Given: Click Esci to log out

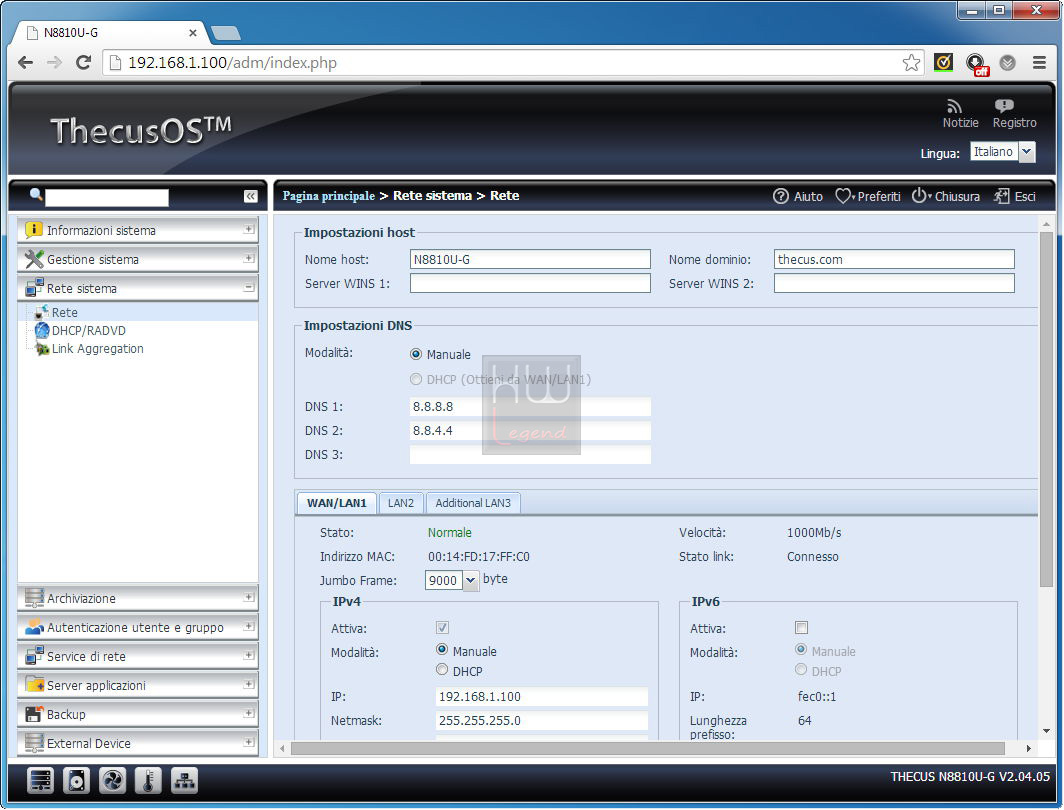Looking at the screenshot, I should [x=1014, y=196].
